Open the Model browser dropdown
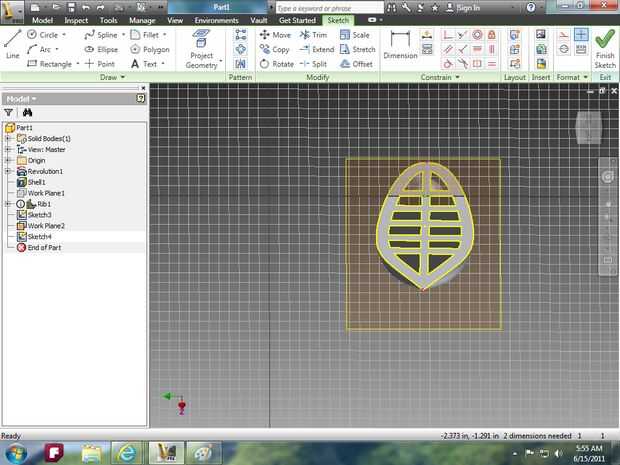620x465 pixels. 21,98
